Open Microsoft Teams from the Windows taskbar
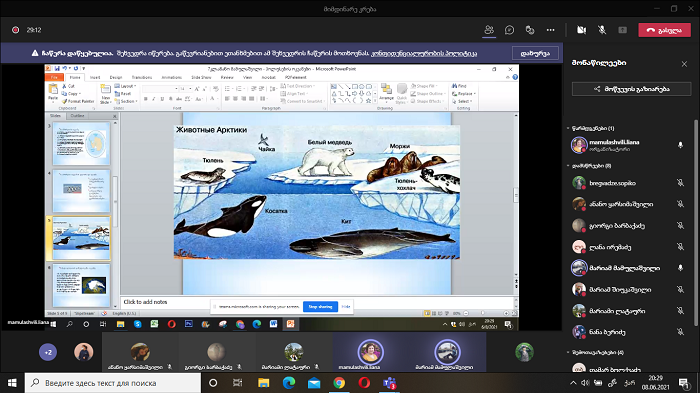The width and height of the screenshot is (700, 393). (x=389, y=383)
